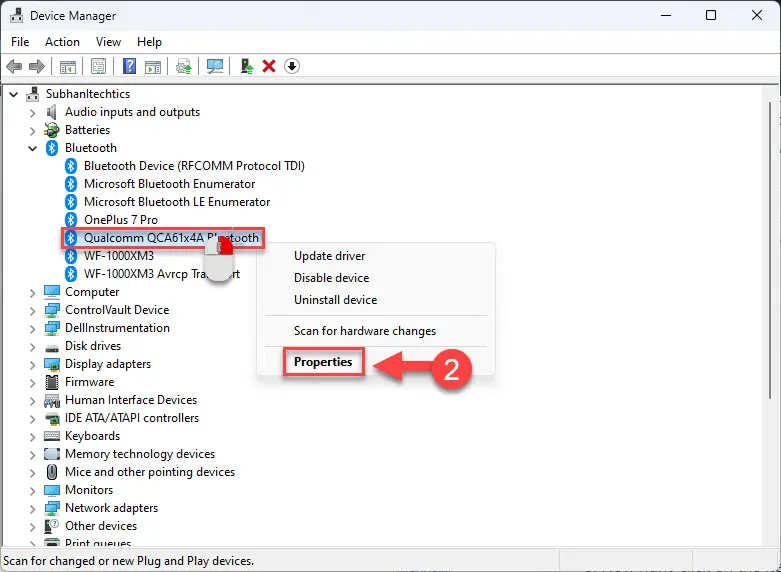This screenshot has height=572, width=781.
Task: Open the Help menu
Action: click(x=149, y=42)
